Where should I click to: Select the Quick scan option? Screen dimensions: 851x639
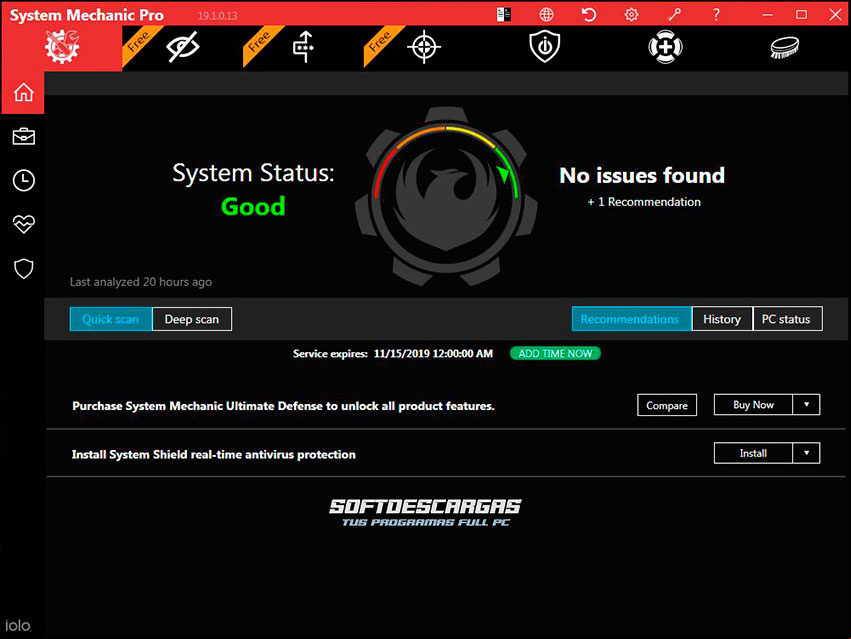[x=111, y=319]
